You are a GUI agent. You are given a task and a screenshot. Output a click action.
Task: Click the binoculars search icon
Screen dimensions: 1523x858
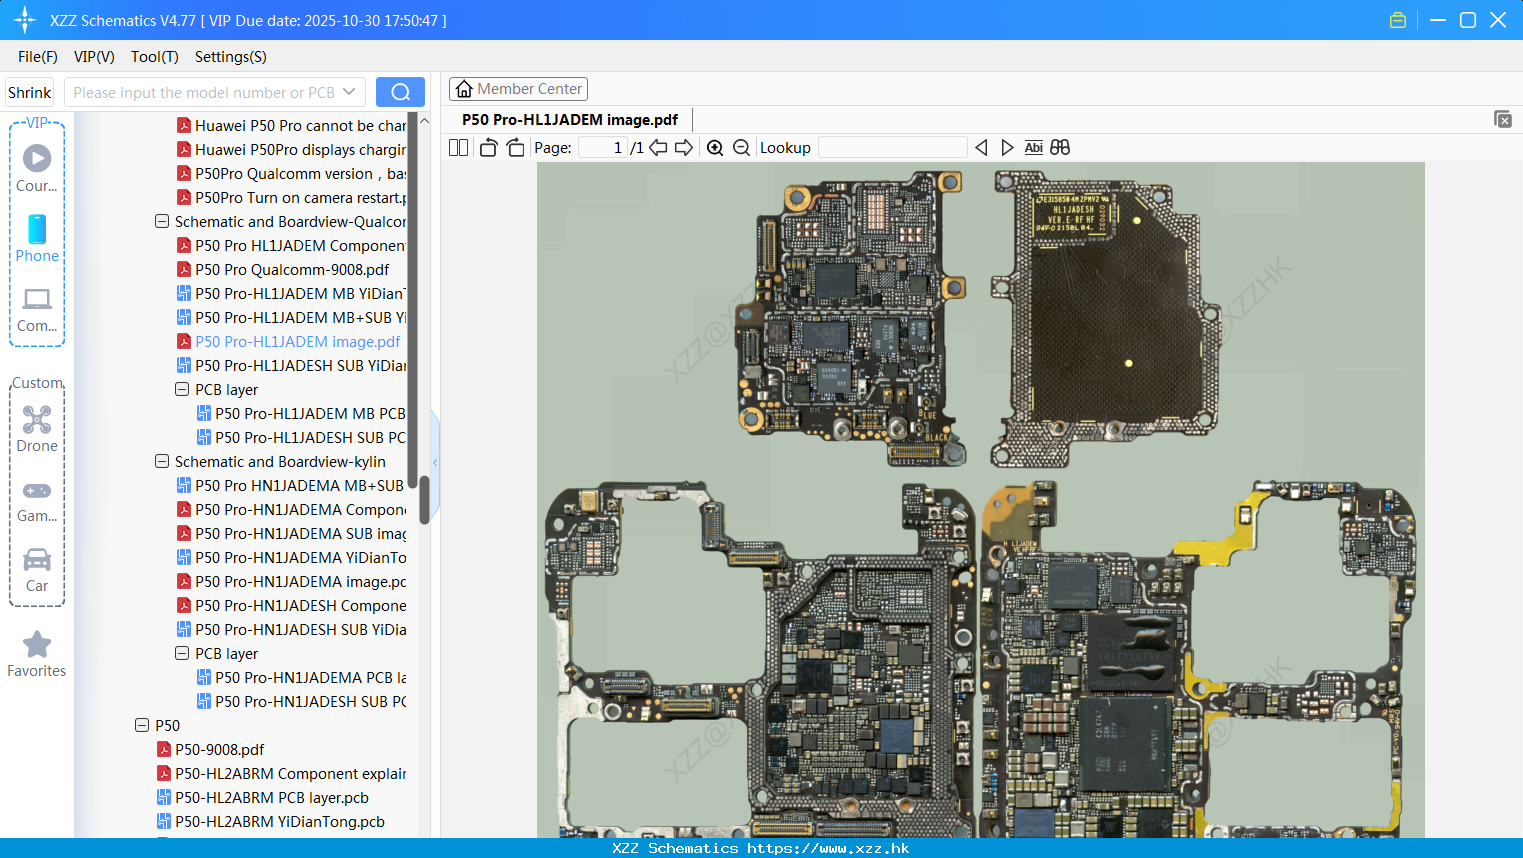coord(1060,148)
